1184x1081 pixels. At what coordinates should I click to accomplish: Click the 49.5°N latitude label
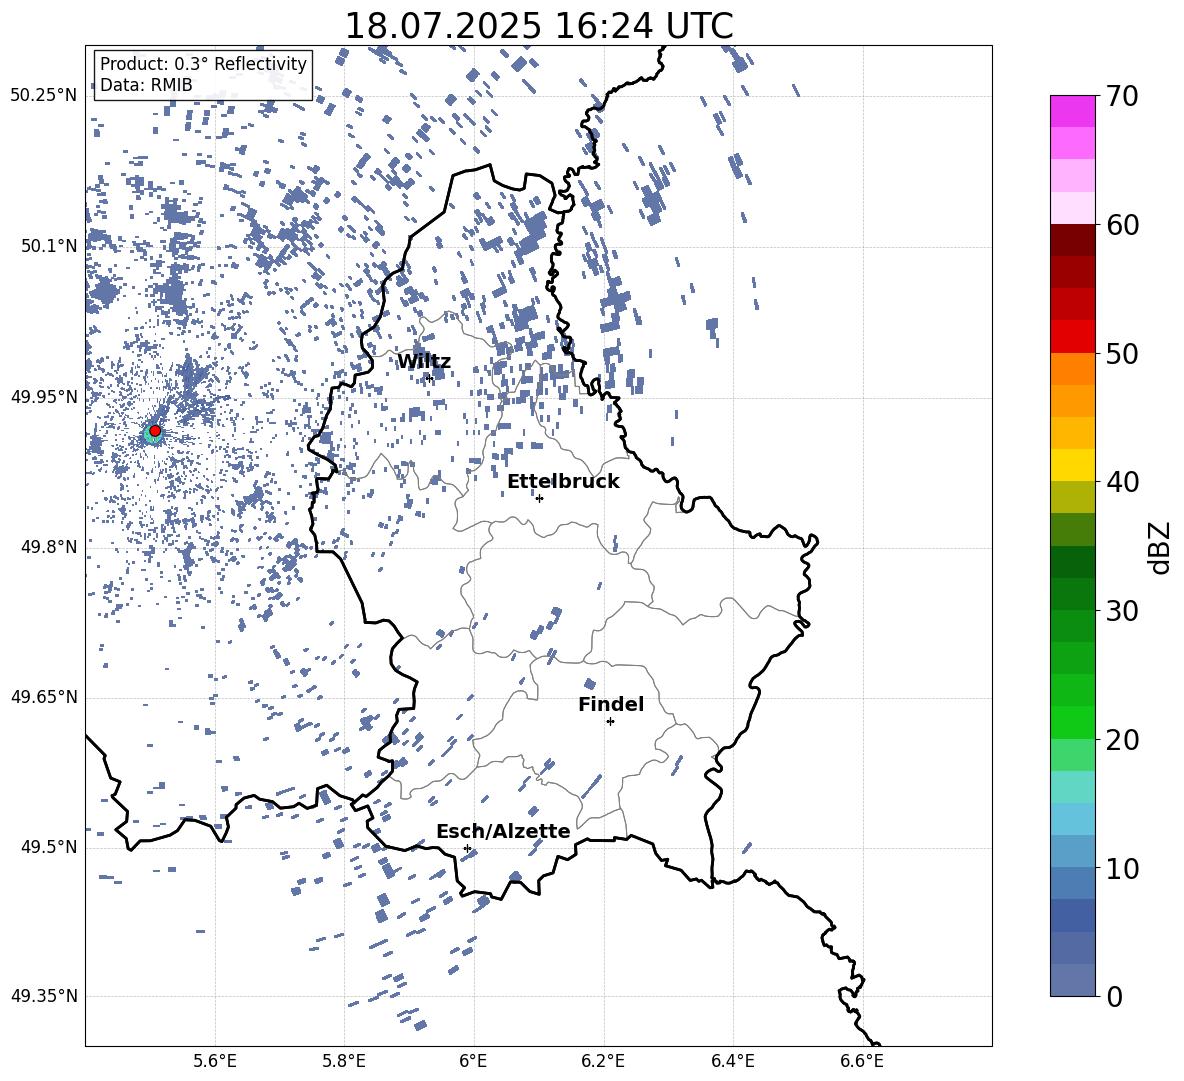point(48,847)
